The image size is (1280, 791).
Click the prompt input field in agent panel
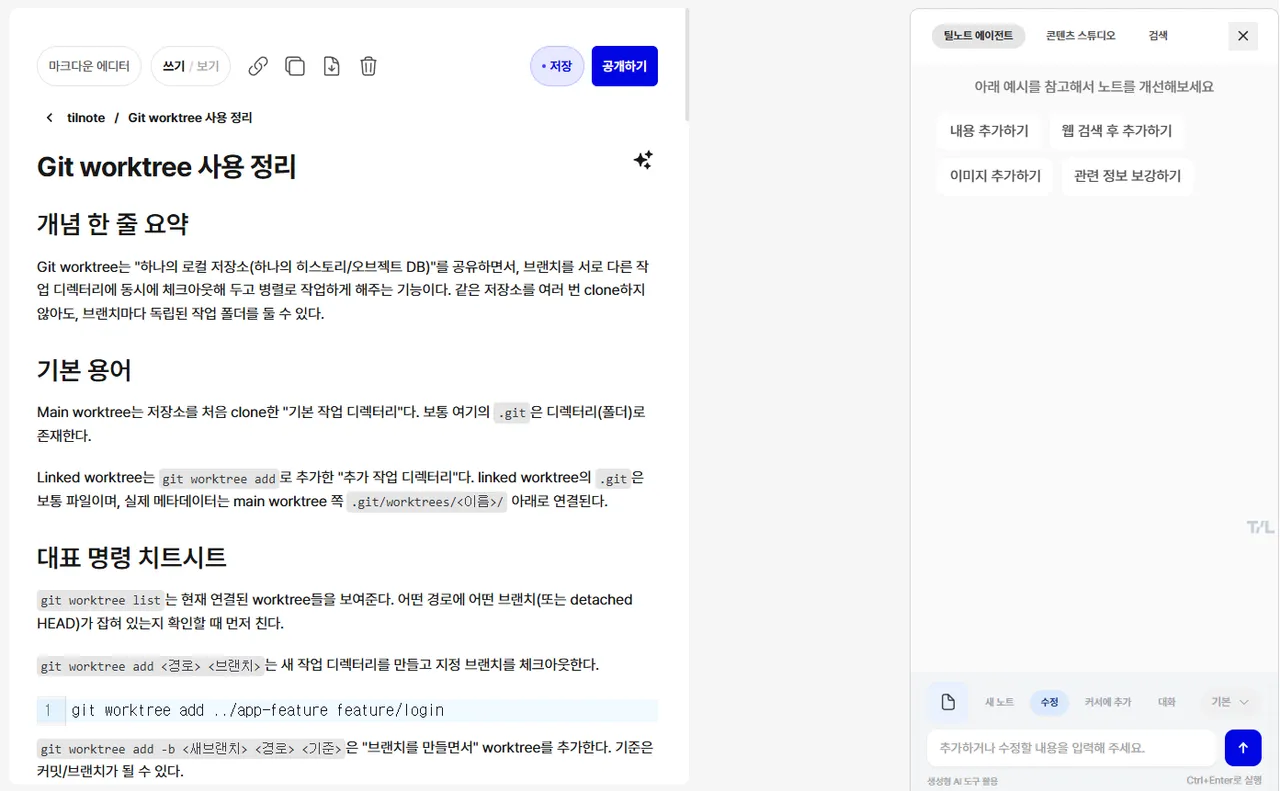1071,747
